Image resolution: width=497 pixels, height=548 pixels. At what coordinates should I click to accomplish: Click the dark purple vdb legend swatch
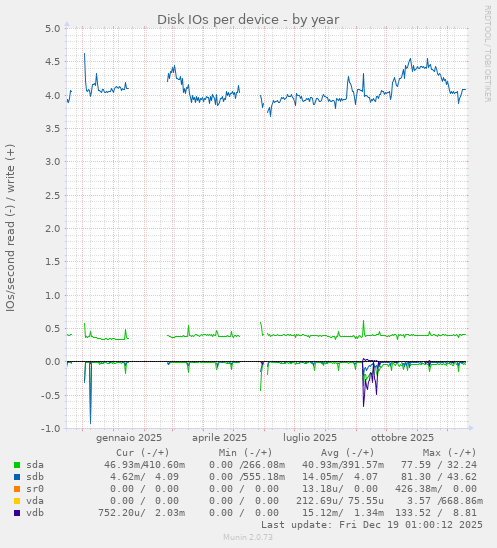pyautogui.click(x=17, y=513)
